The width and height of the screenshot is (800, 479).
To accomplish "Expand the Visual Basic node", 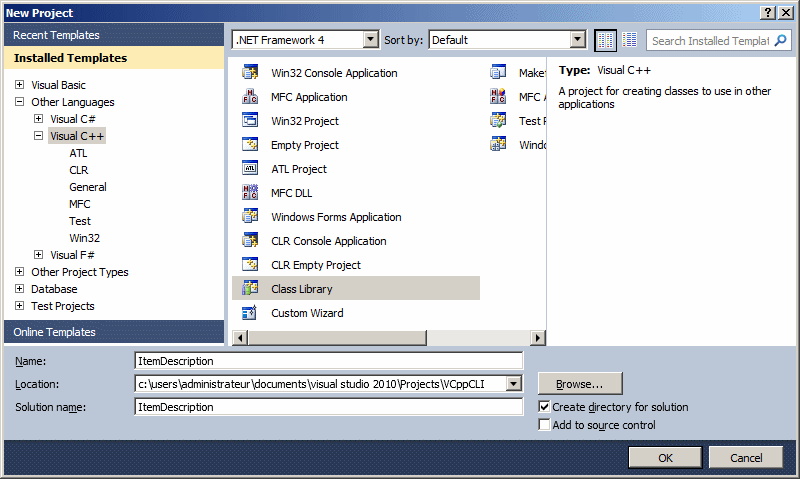I will (19, 85).
